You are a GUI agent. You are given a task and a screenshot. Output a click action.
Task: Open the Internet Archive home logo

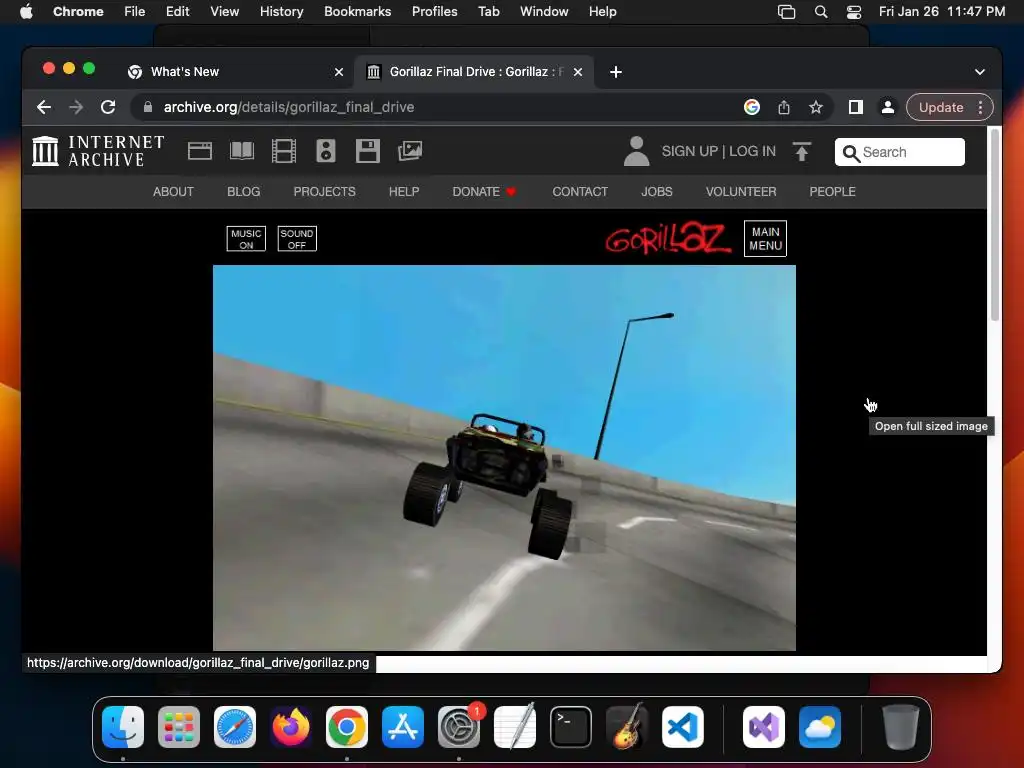pyautogui.click(x=98, y=151)
